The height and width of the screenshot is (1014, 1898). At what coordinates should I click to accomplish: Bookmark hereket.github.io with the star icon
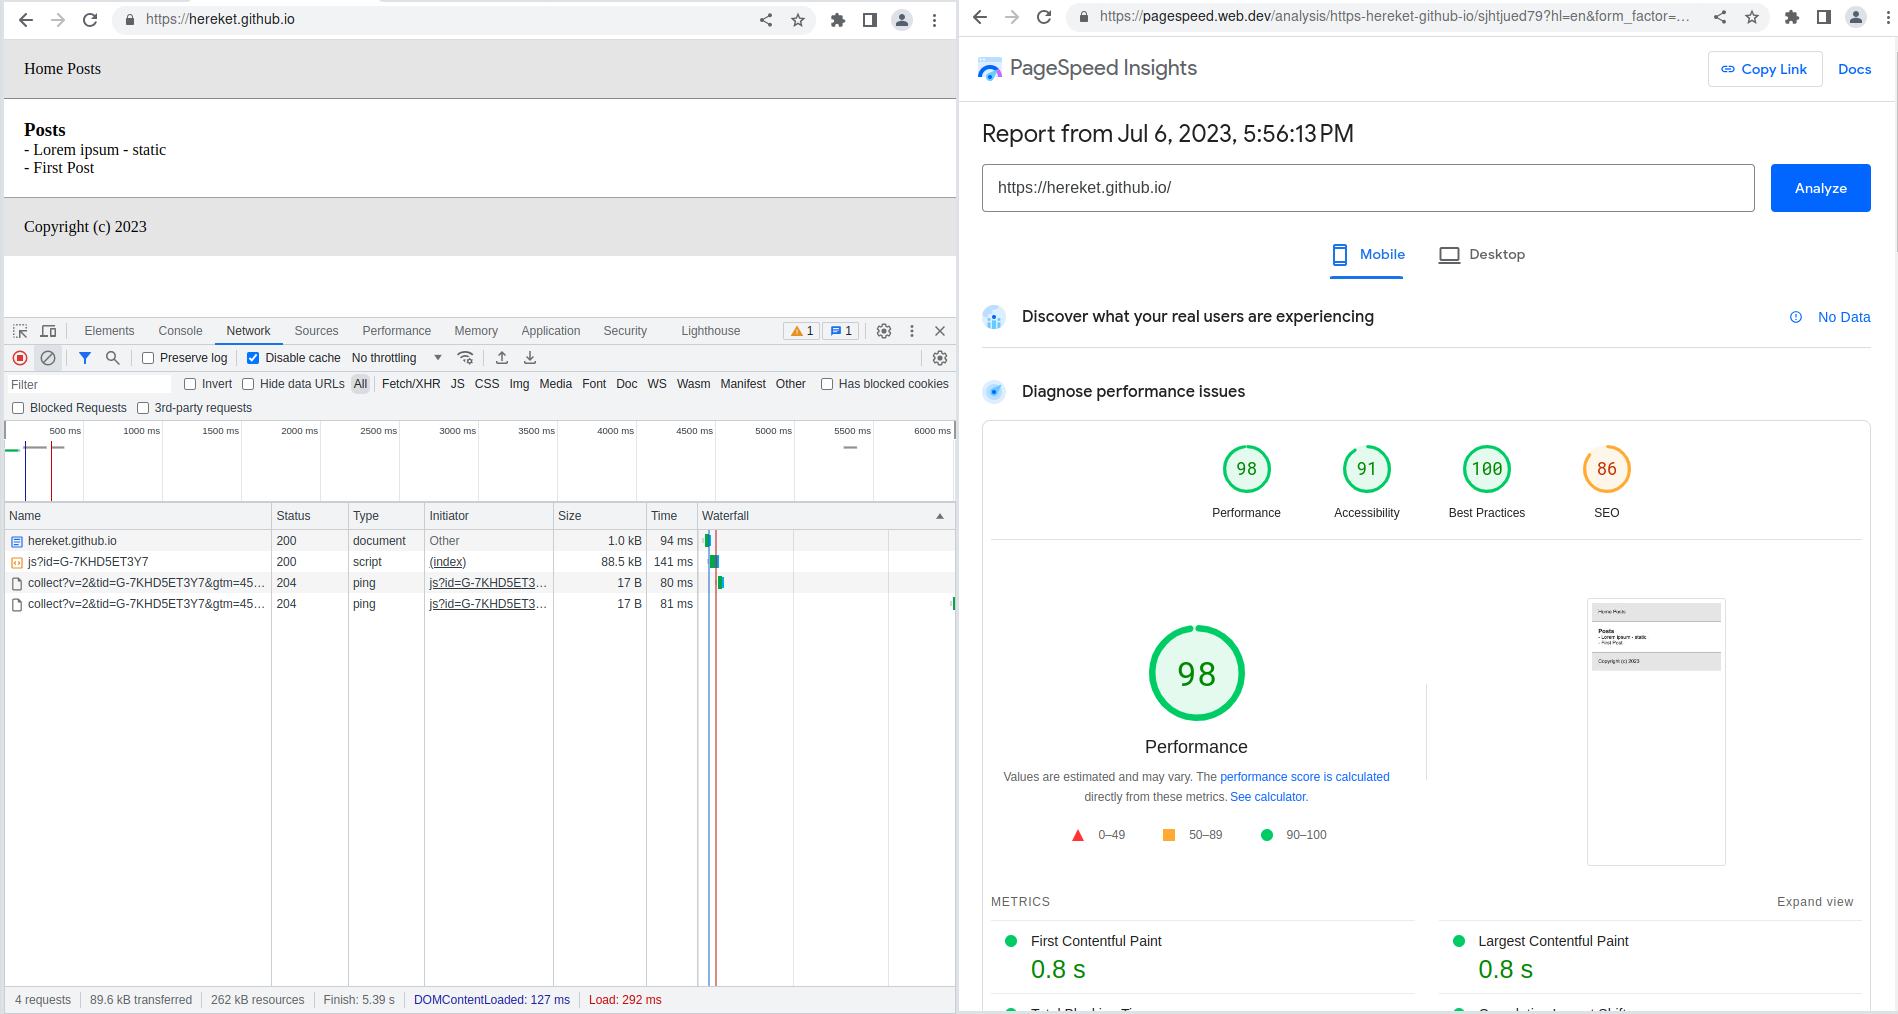[x=798, y=20]
